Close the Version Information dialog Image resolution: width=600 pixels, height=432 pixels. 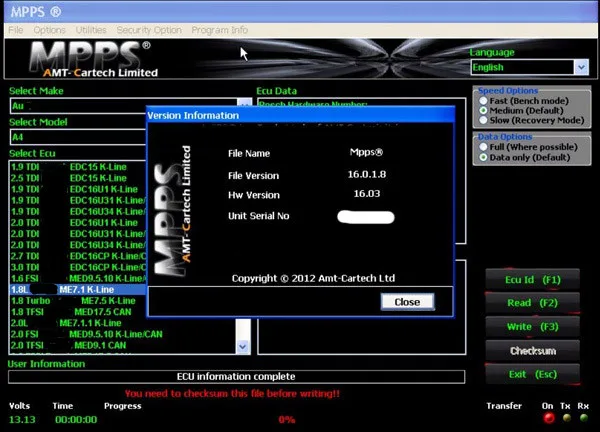(x=407, y=302)
